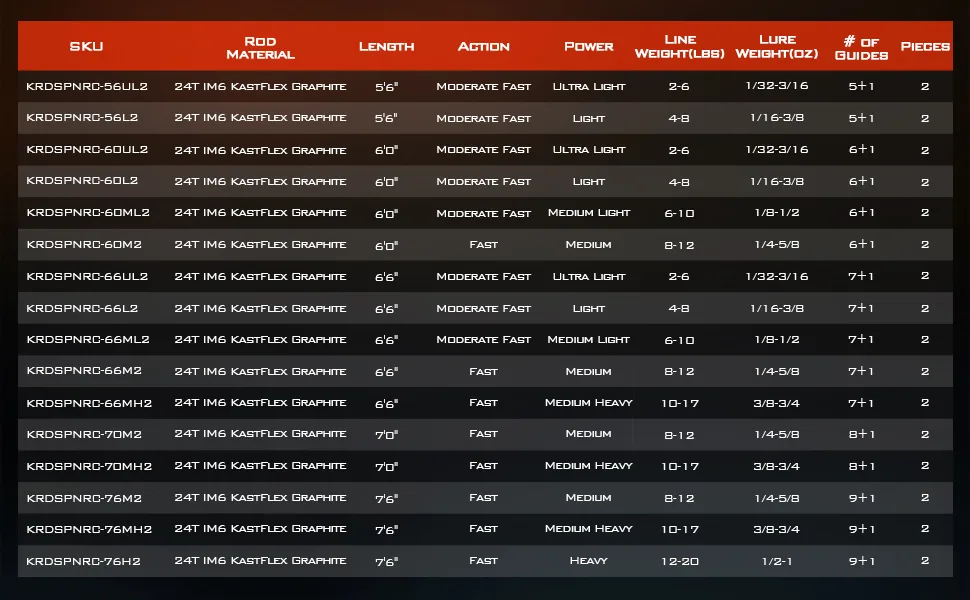The height and width of the screenshot is (600, 970).
Task: Select SKU KRDSPNRC-76H2
Action: click(83, 562)
